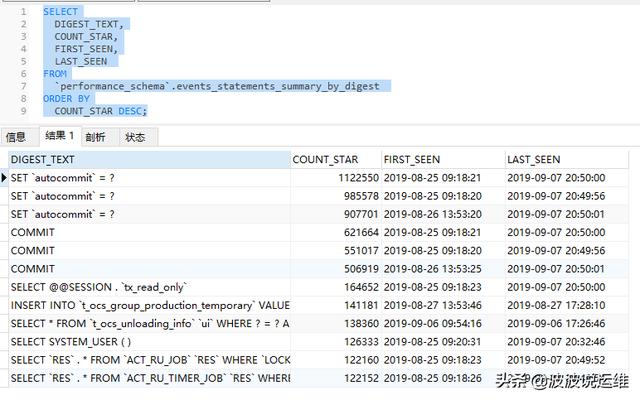The height and width of the screenshot is (400, 640).
Task: Select cell with count 141181
Action: point(336,305)
